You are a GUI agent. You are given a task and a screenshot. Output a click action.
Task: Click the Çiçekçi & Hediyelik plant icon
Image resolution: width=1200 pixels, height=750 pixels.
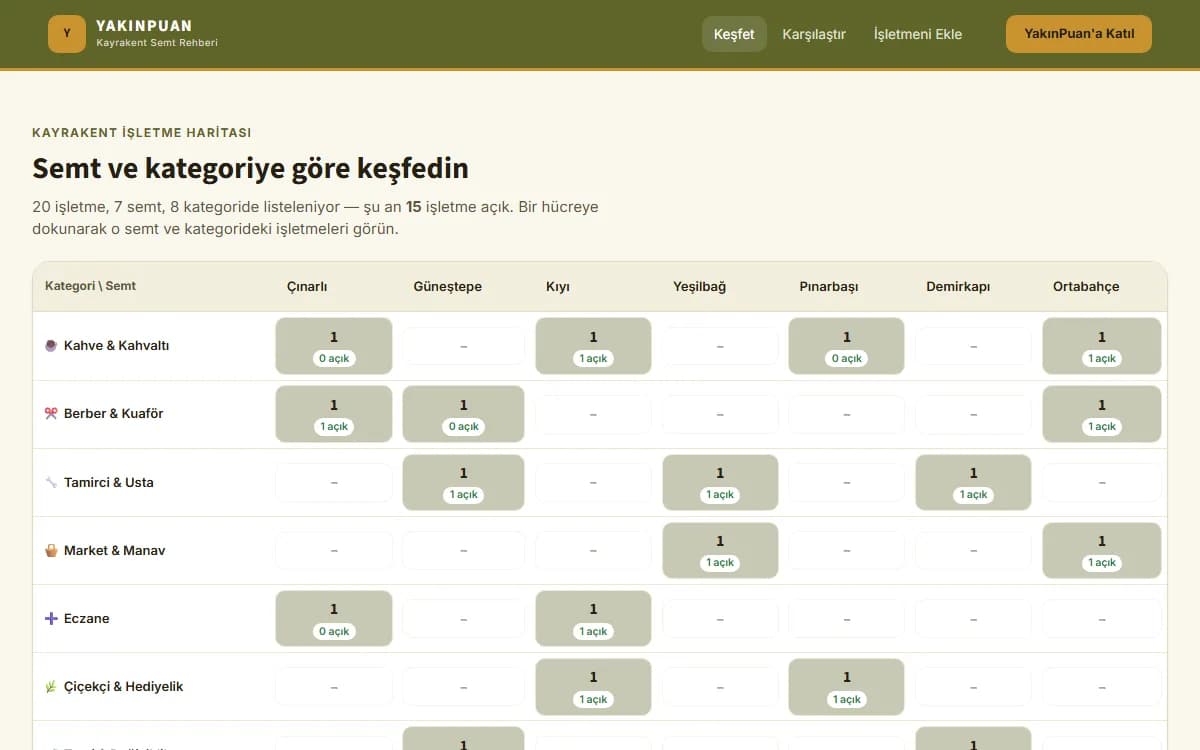[51, 686]
